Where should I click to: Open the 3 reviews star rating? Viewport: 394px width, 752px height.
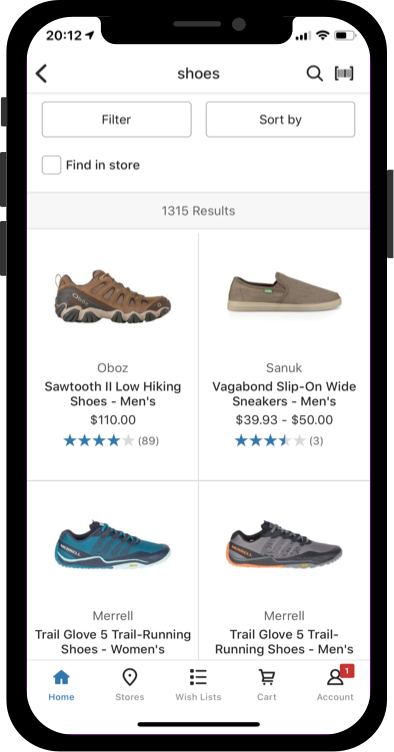pyautogui.click(x=279, y=440)
